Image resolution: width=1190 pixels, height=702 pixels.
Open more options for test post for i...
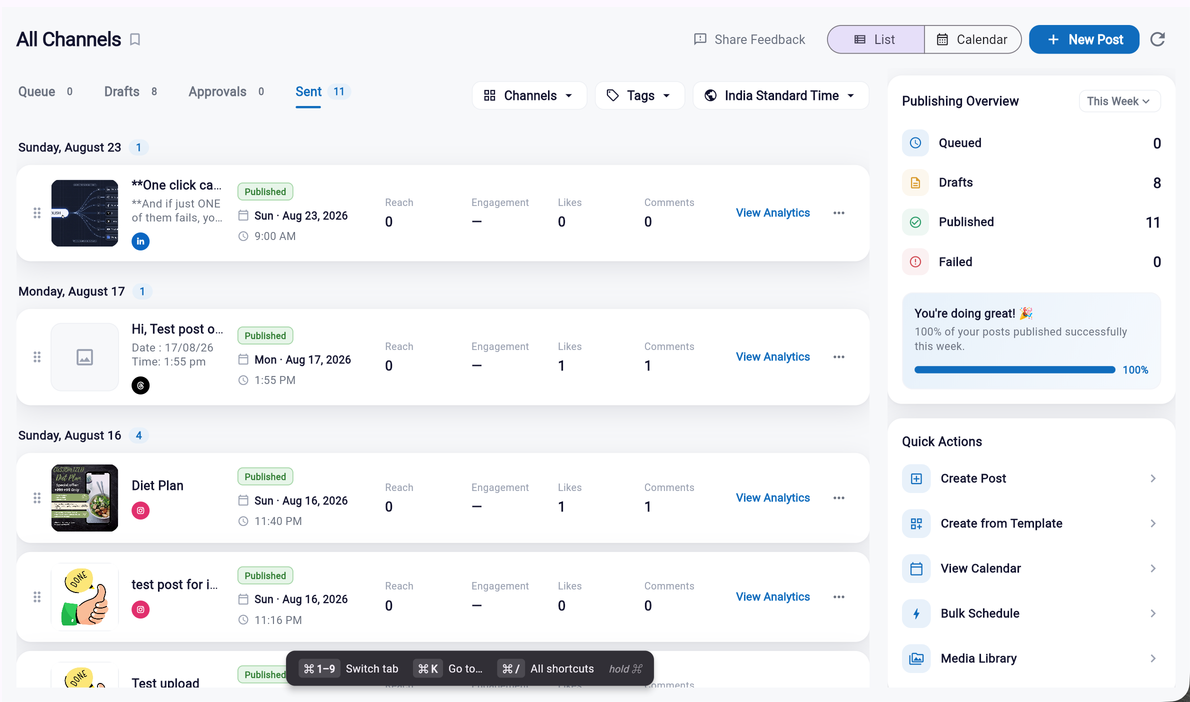pos(839,597)
